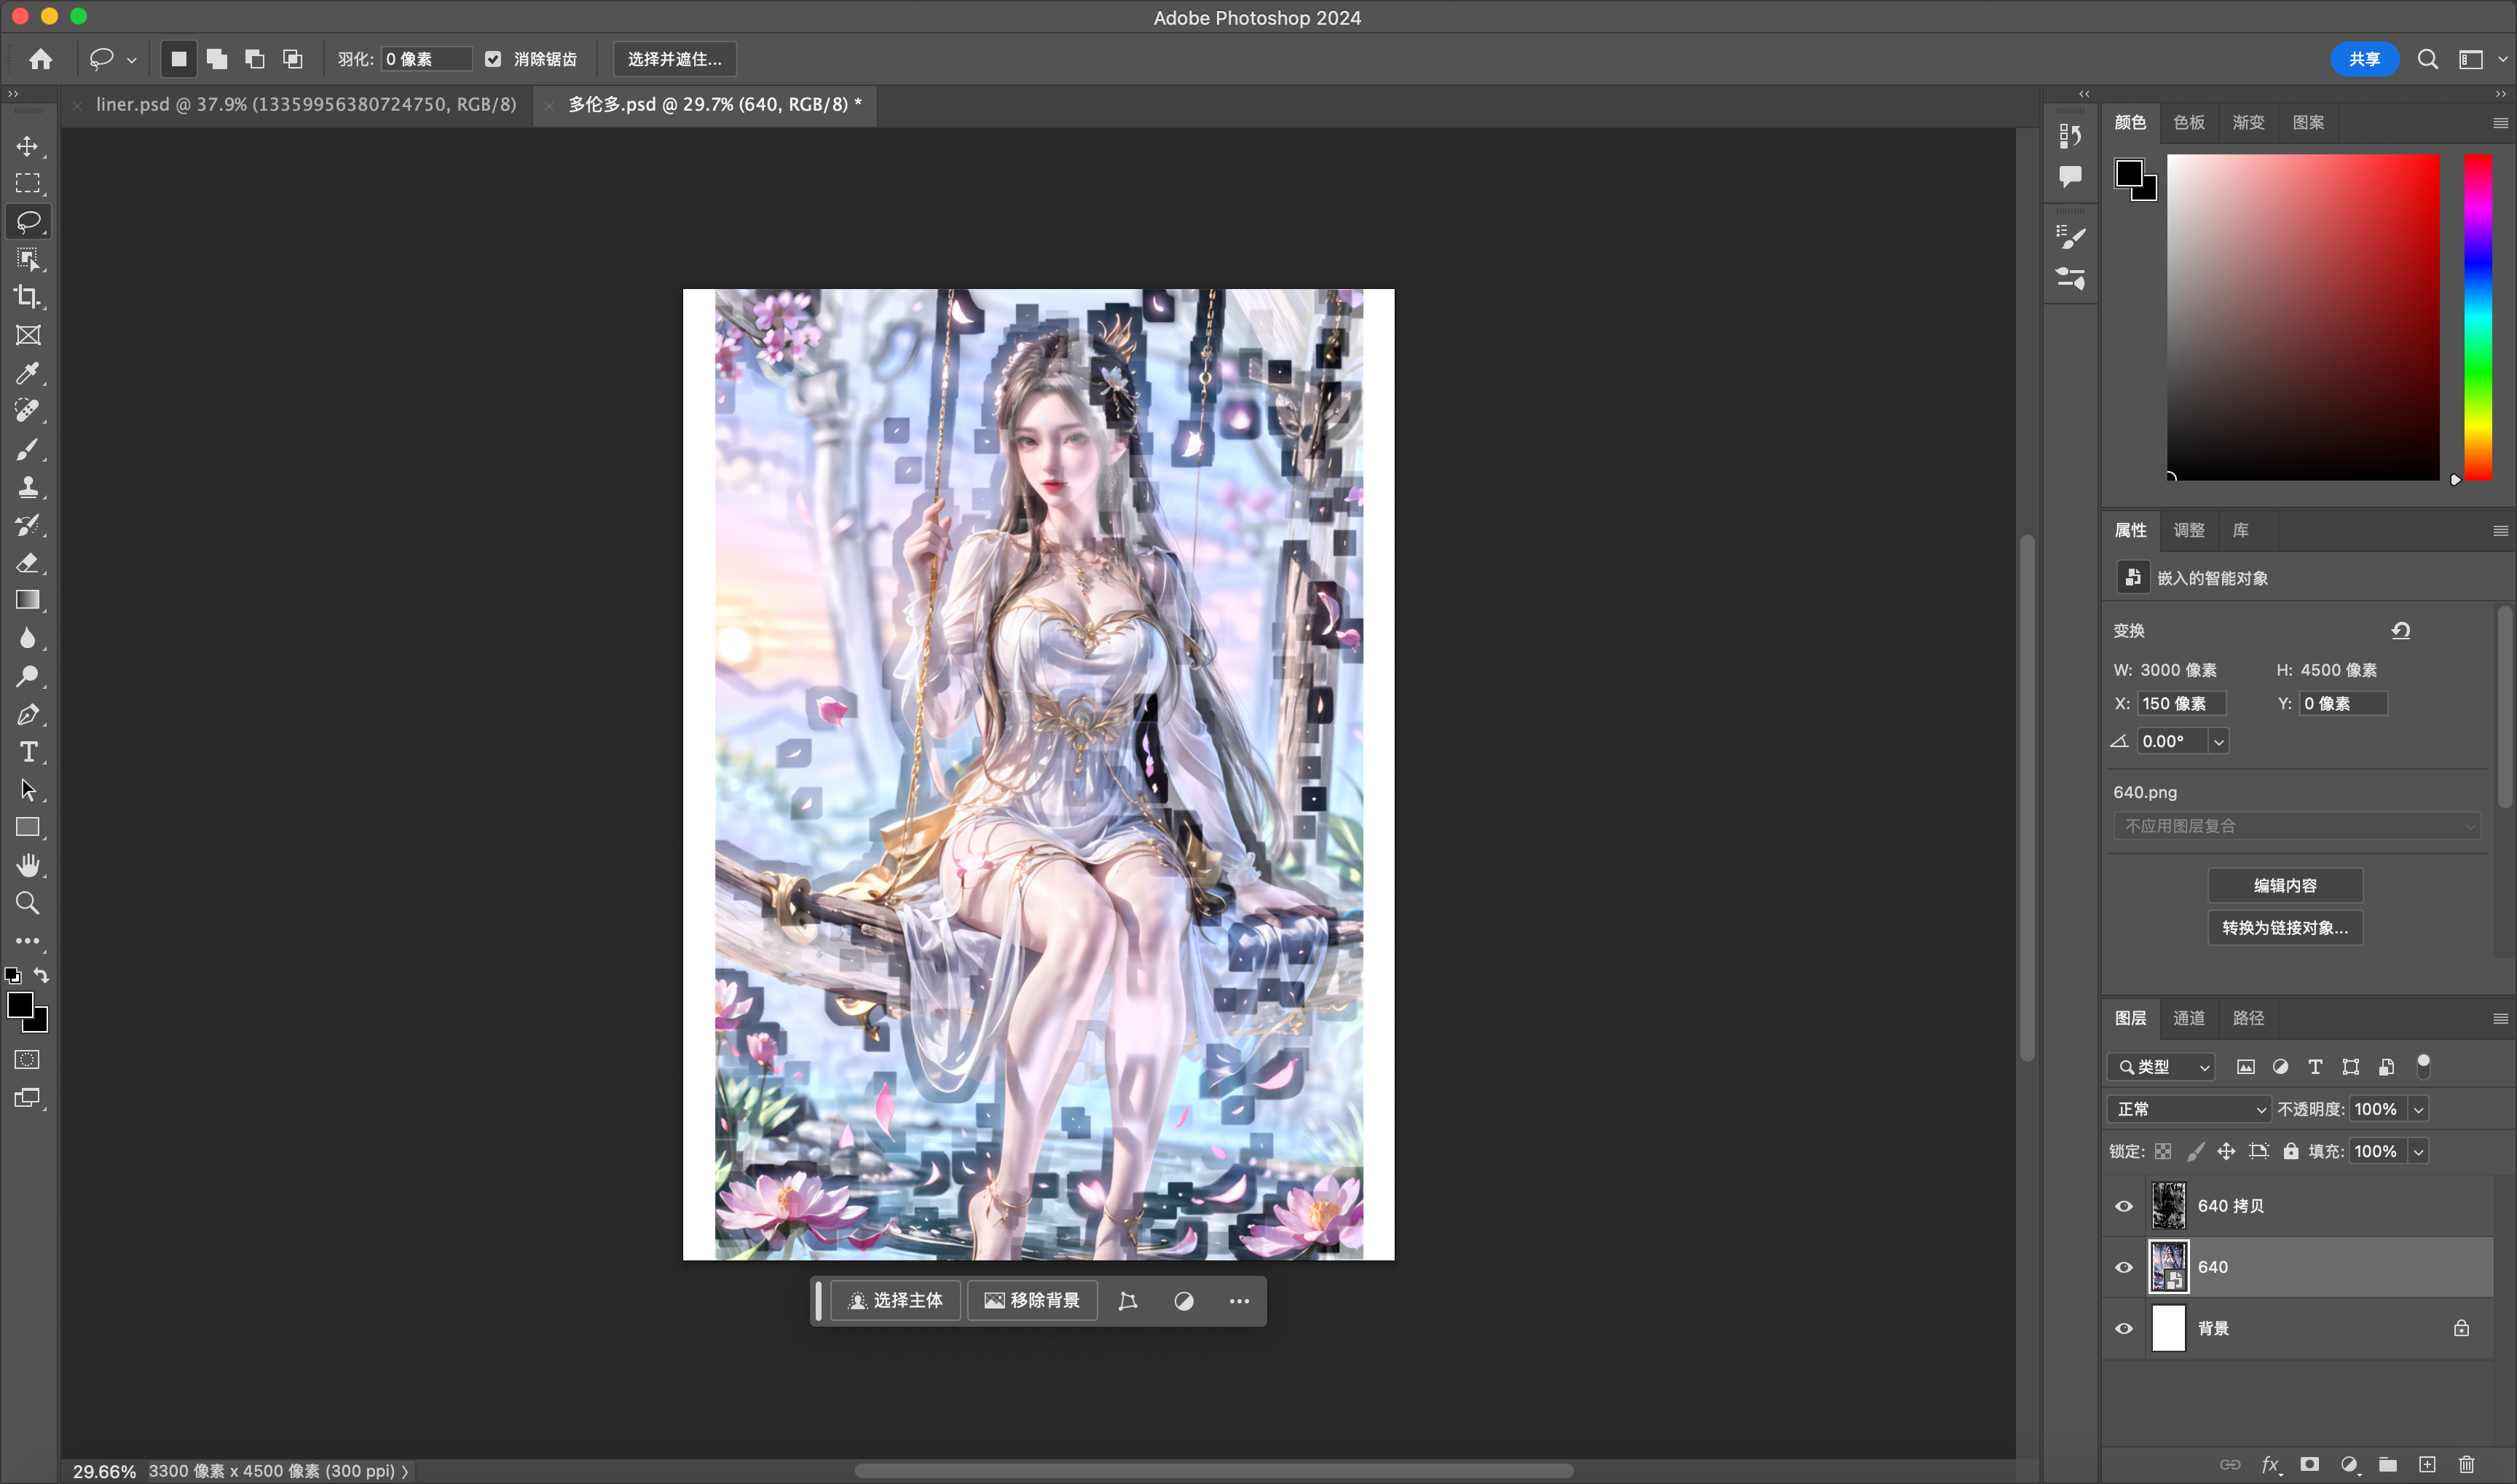Viewport: 2517px width, 1484px height.
Task: Select the Brush tool
Action: [x=28, y=449]
